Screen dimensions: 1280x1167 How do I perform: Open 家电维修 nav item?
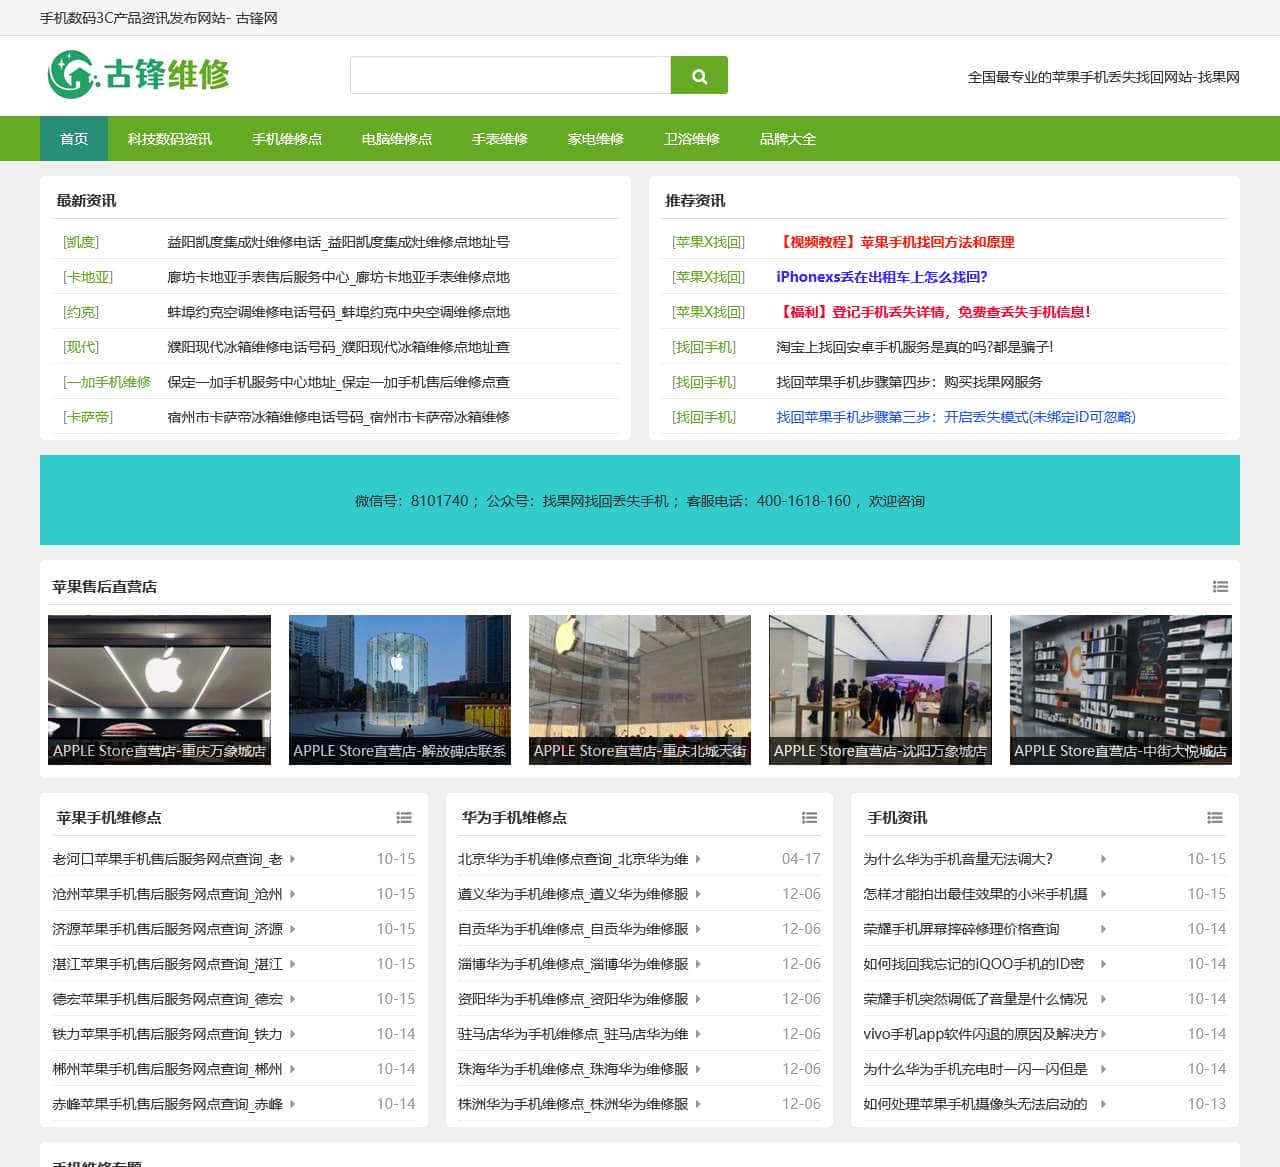596,139
